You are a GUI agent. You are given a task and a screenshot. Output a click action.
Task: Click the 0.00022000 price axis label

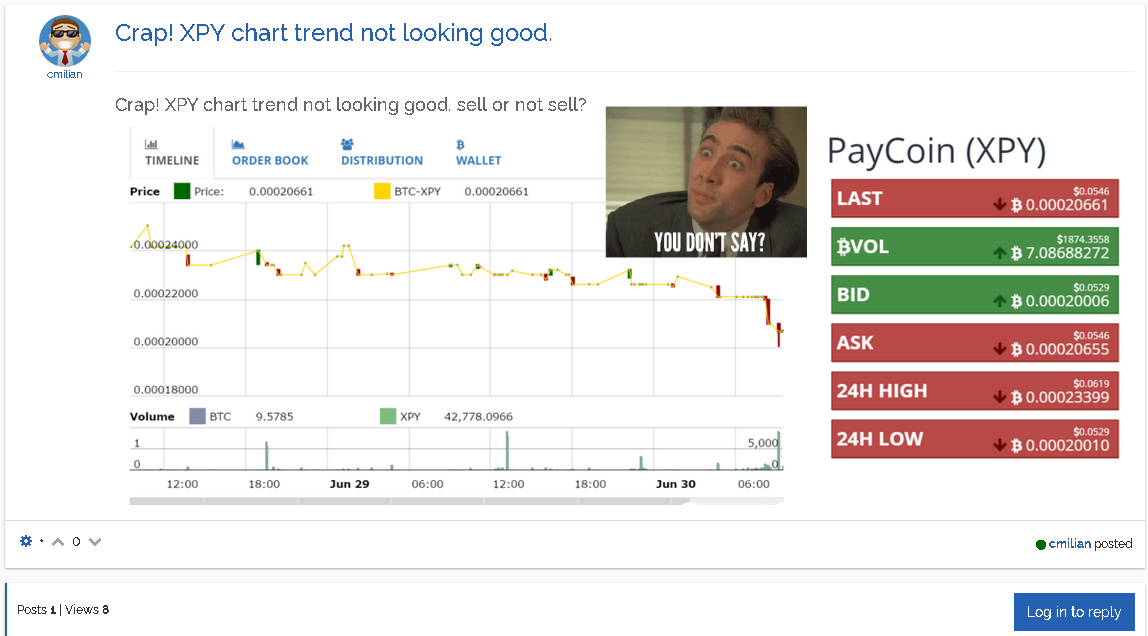coord(165,293)
